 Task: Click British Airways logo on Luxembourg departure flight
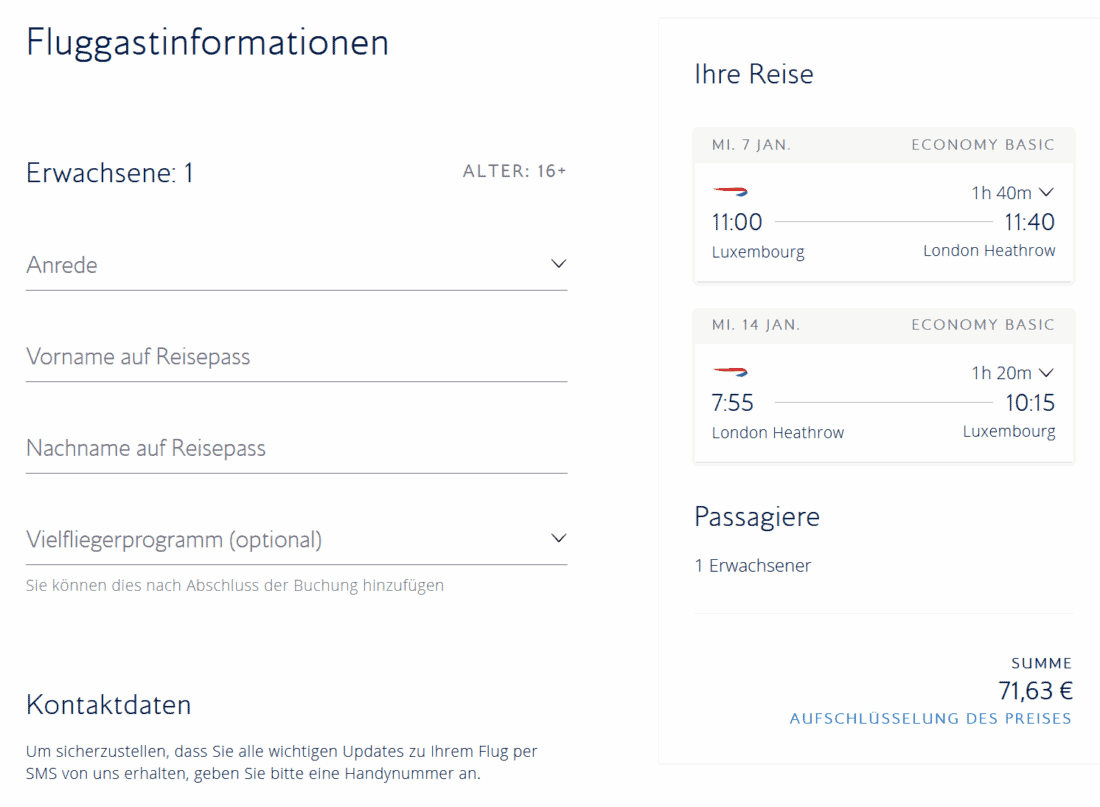click(730, 191)
